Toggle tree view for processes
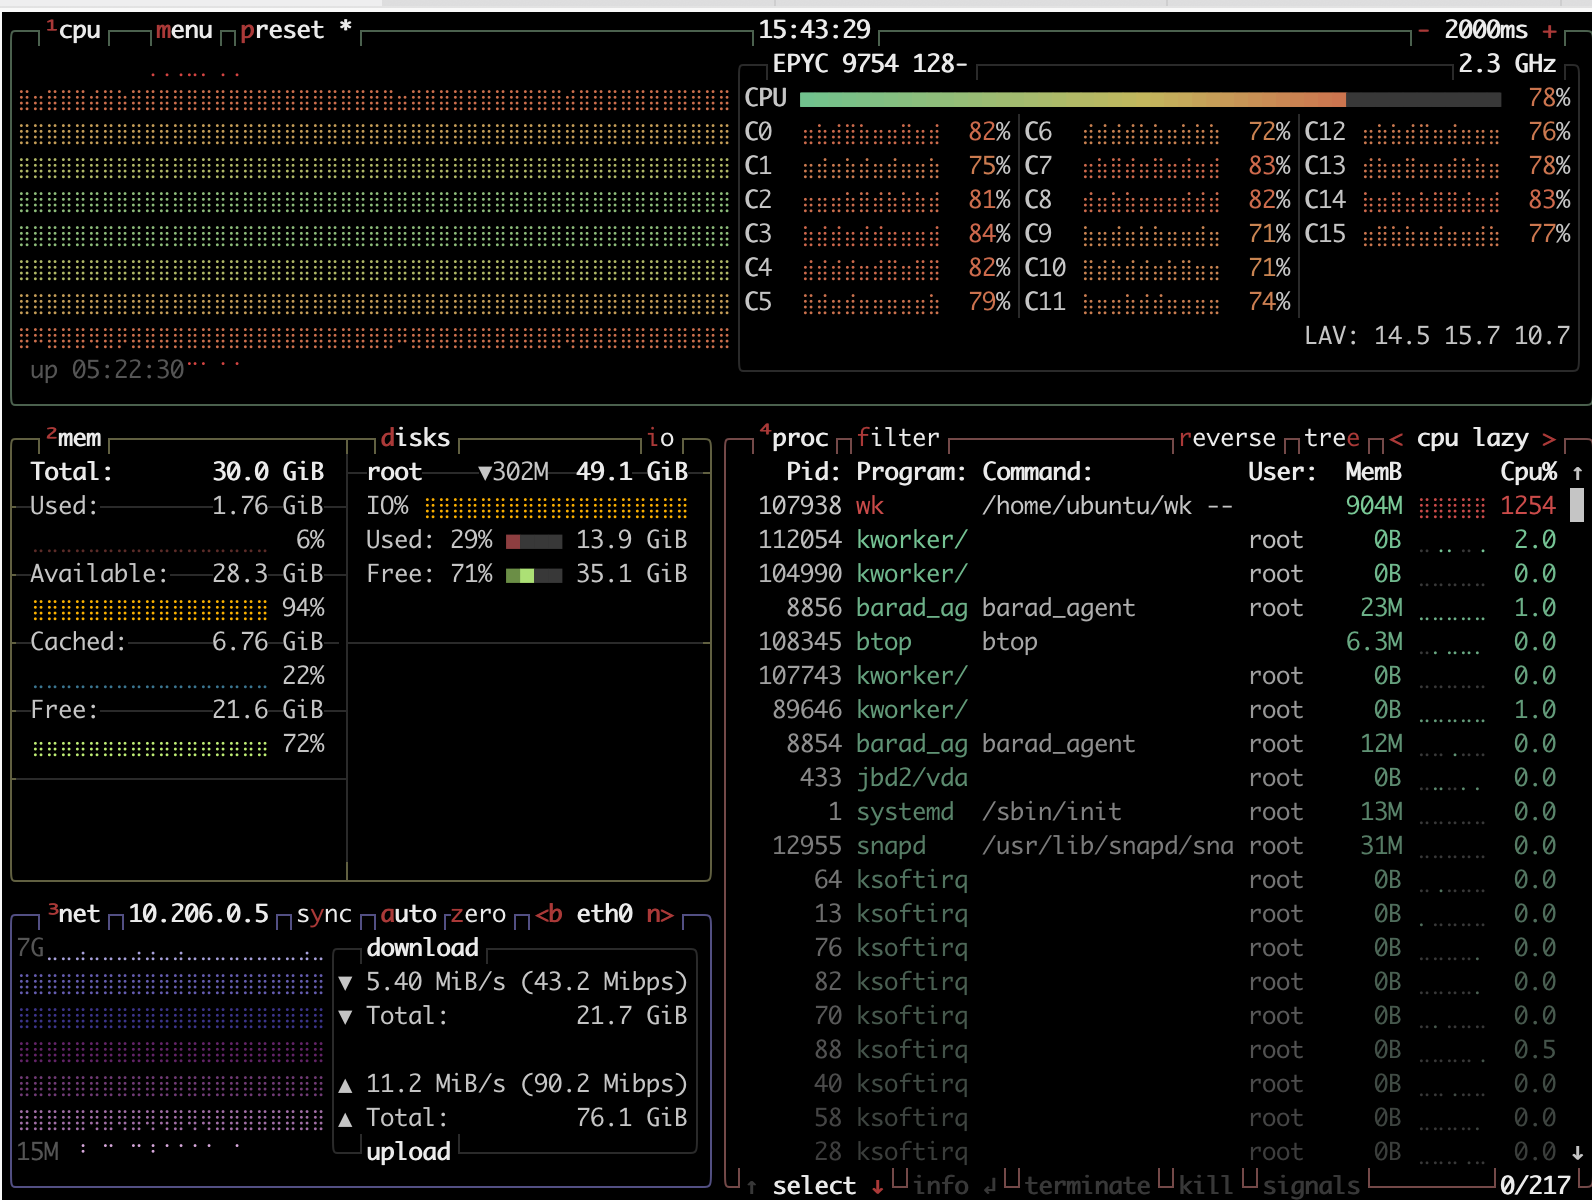Image resolution: width=1592 pixels, height=1200 pixels. 1331,438
